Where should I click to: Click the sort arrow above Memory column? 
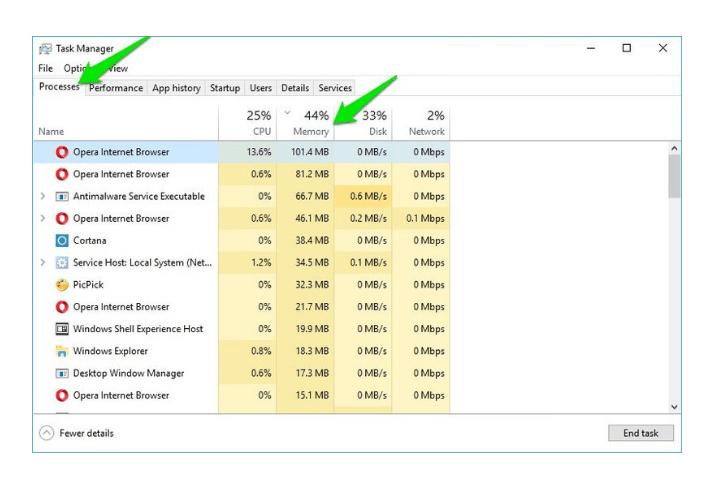pyautogui.click(x=287, y=112)
